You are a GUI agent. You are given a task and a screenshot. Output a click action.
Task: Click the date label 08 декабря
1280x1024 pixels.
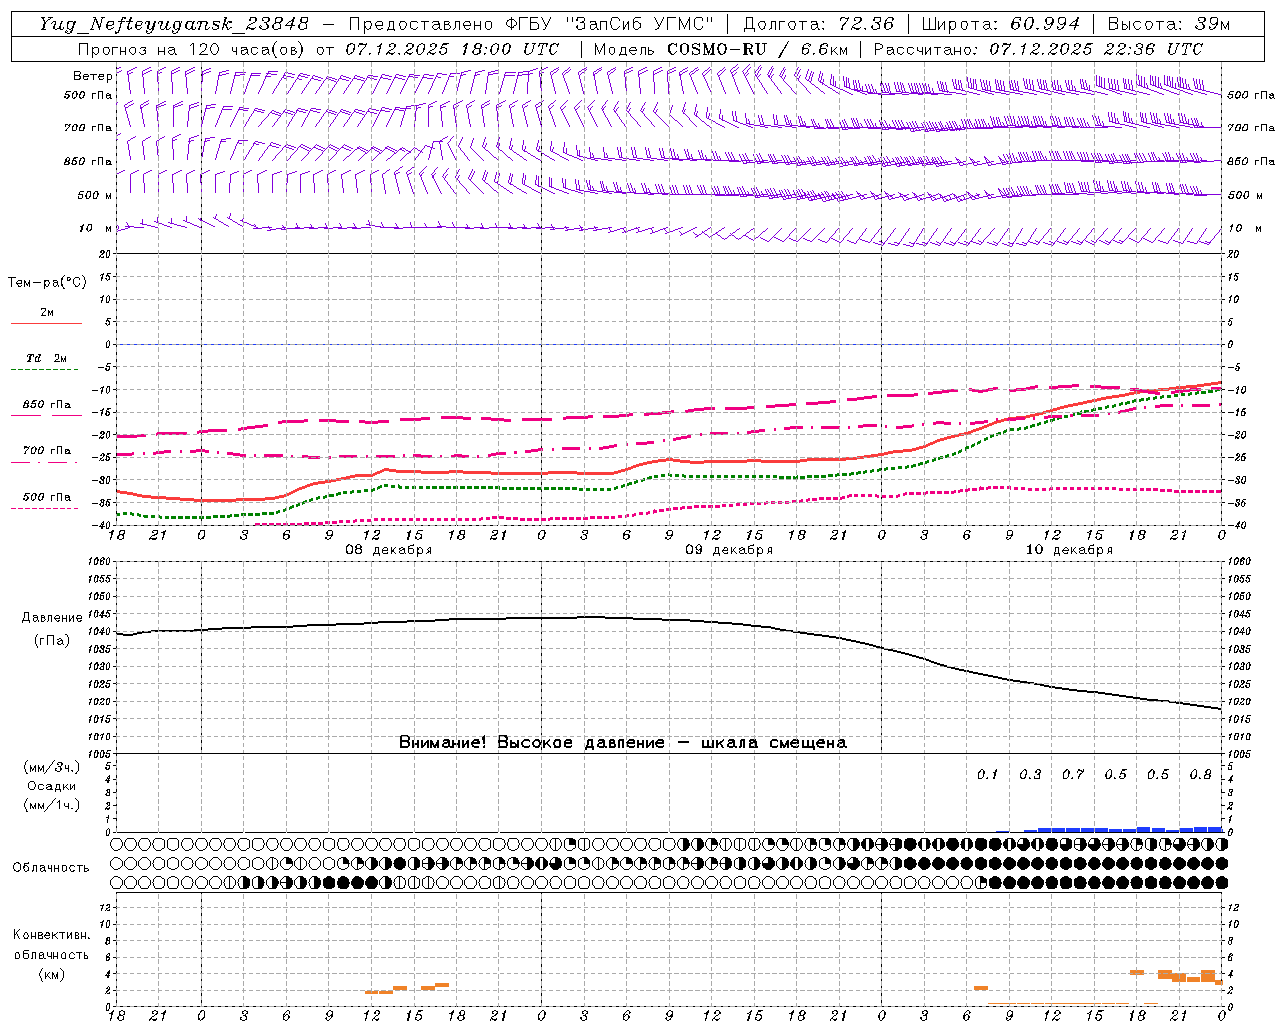click(x=388, y=550)
